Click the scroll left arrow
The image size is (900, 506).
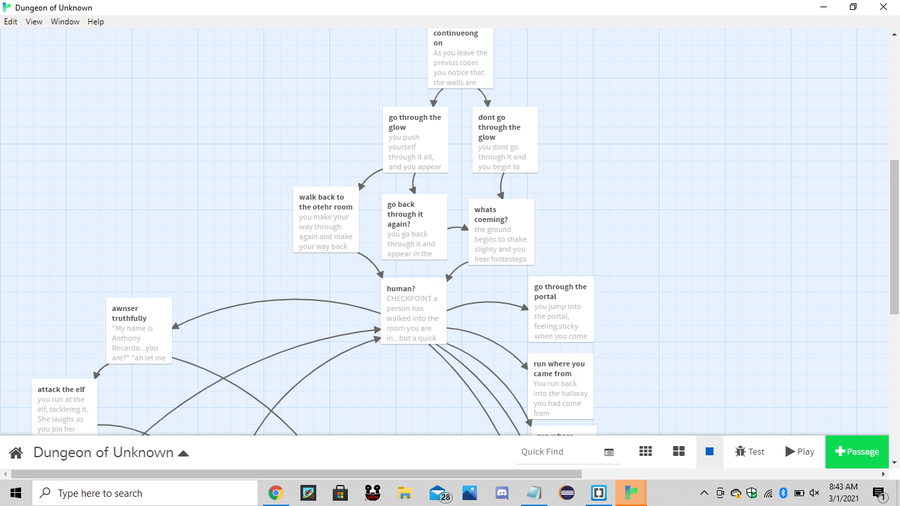click(5, 474)
